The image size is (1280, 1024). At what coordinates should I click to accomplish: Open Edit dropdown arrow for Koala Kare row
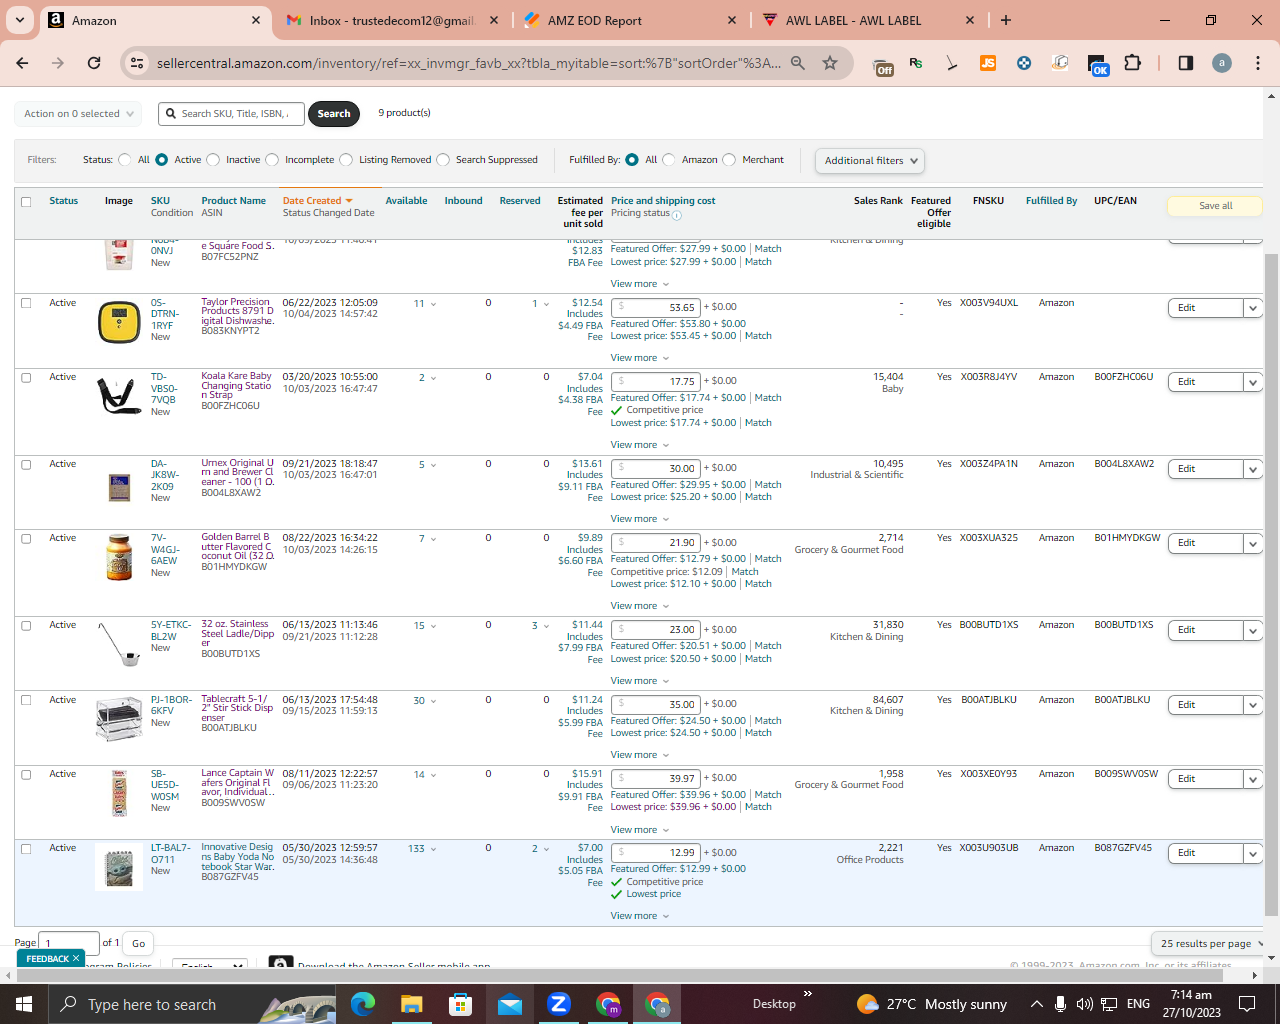[x=1253, y=382]
